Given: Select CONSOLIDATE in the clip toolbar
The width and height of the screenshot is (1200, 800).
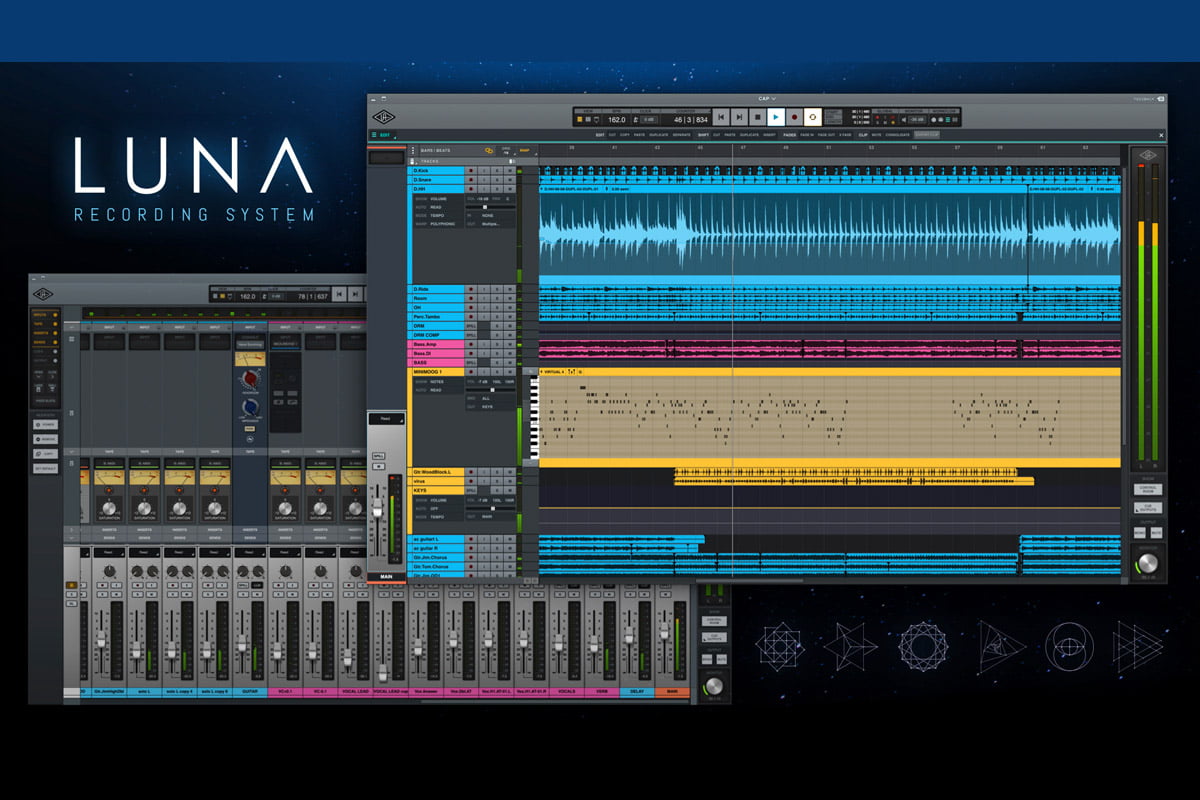Looking at the screenshot, I should coord(897,135).
